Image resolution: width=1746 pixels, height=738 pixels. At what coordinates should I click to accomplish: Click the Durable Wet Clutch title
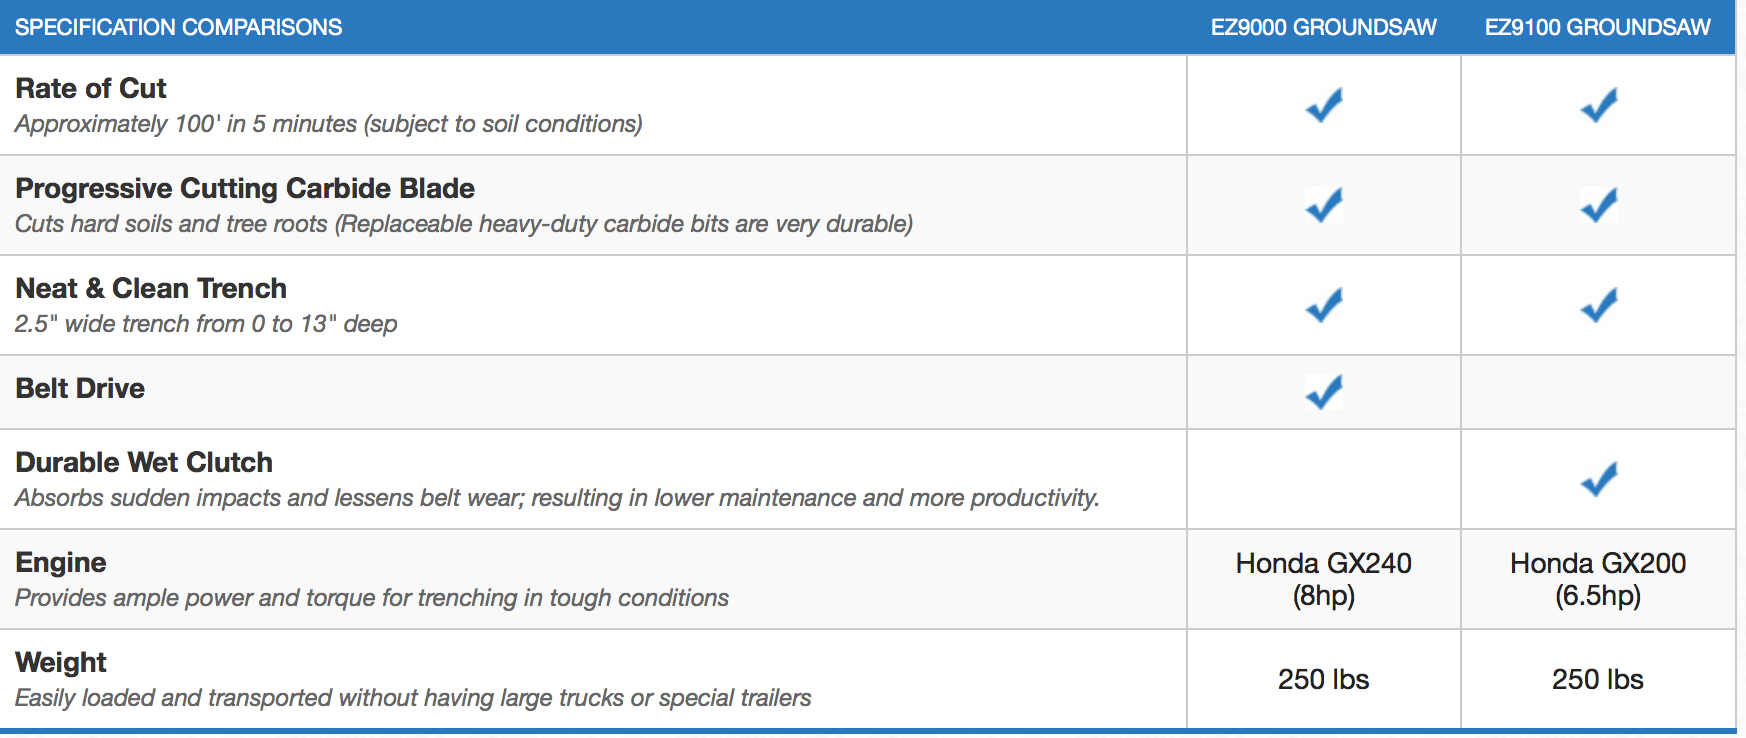click(144, 462)
